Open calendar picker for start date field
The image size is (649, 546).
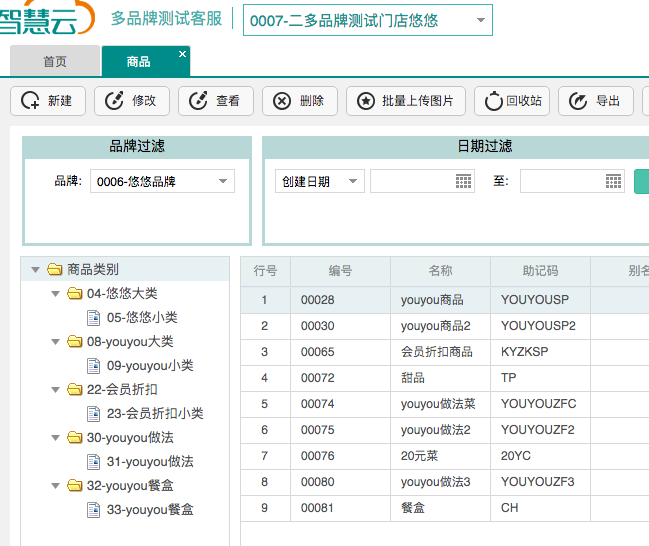click(463, 181)
